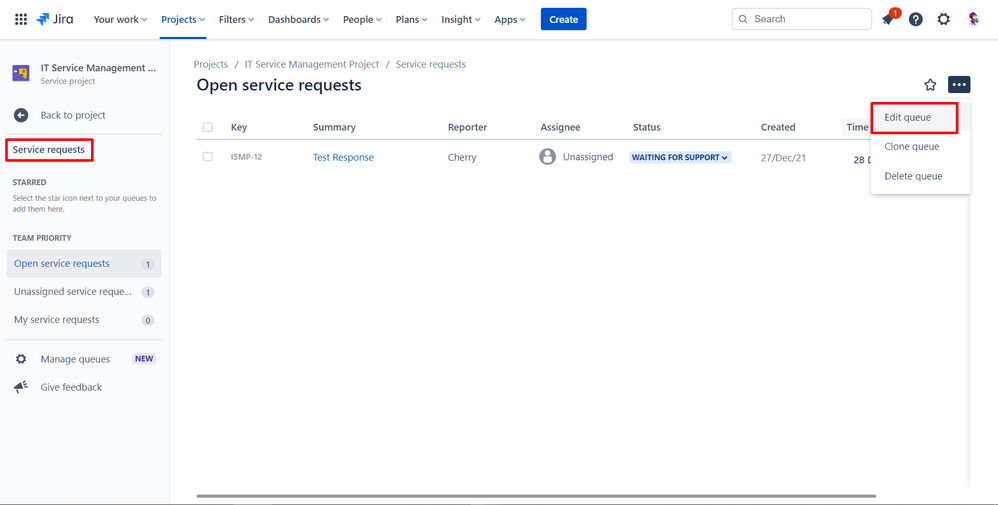Click the Projects breadcrumb link

tap(211, 64)
